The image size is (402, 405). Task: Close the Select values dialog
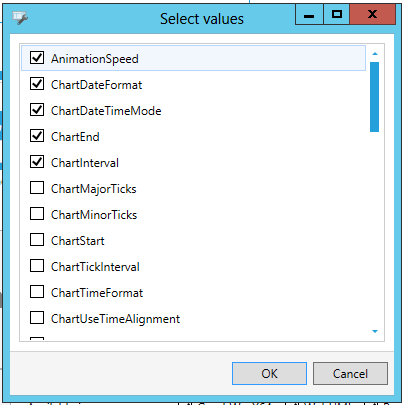(x=373, y=14)
